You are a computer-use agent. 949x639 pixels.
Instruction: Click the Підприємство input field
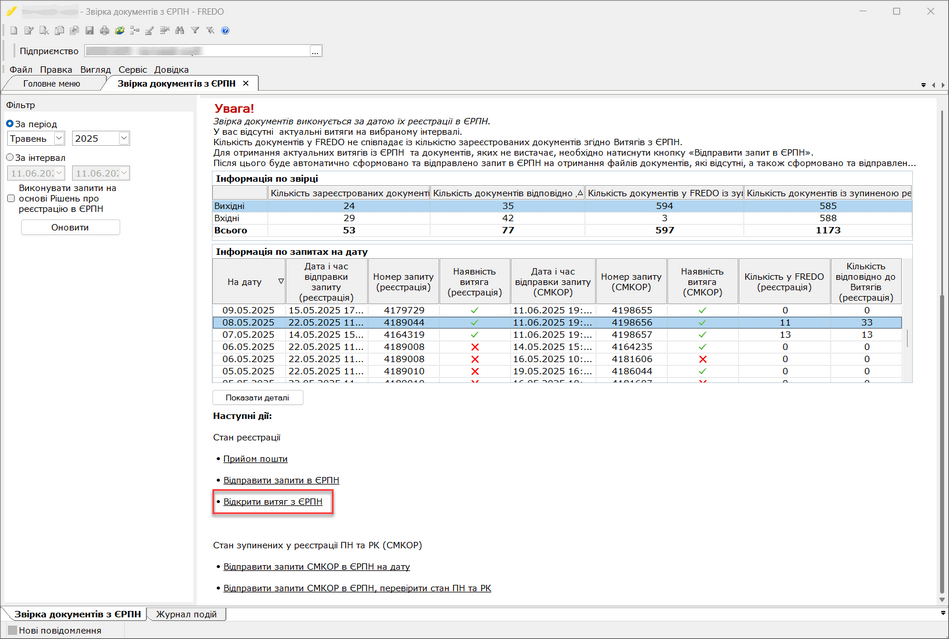coord(197,51)
